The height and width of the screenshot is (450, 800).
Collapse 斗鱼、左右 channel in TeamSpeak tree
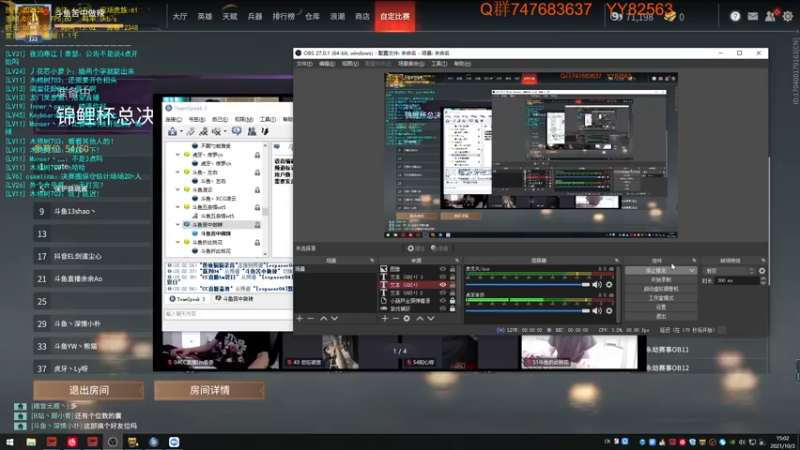tap(178, 172)
